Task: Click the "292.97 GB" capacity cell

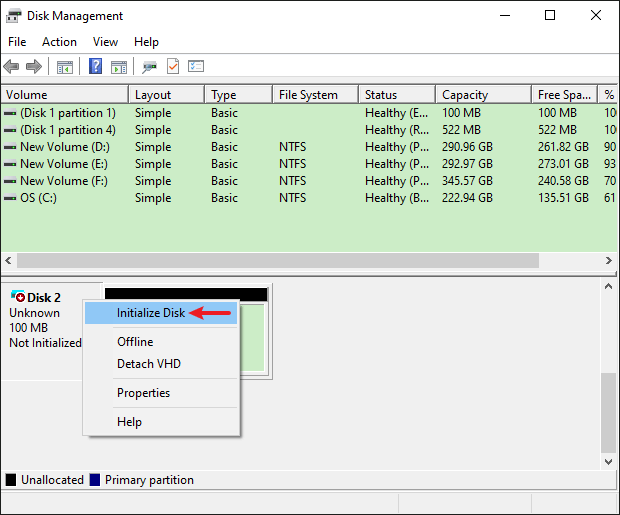Action: tap(467, 164)
